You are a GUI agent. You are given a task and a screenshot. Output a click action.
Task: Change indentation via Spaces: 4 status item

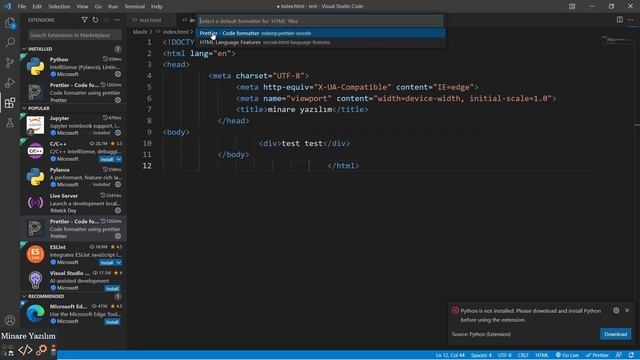pos(481,355)
